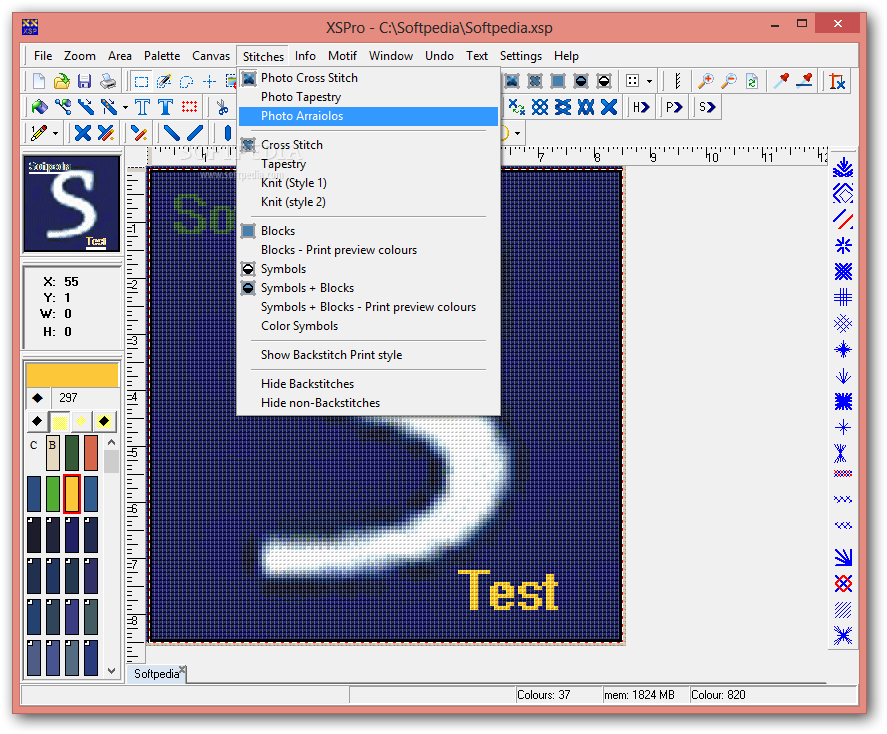The width and height of the screenshot is (887, 734).
Task: Open the dropdown arrow beside the stitch pen tool
Action: pos(125,107)
